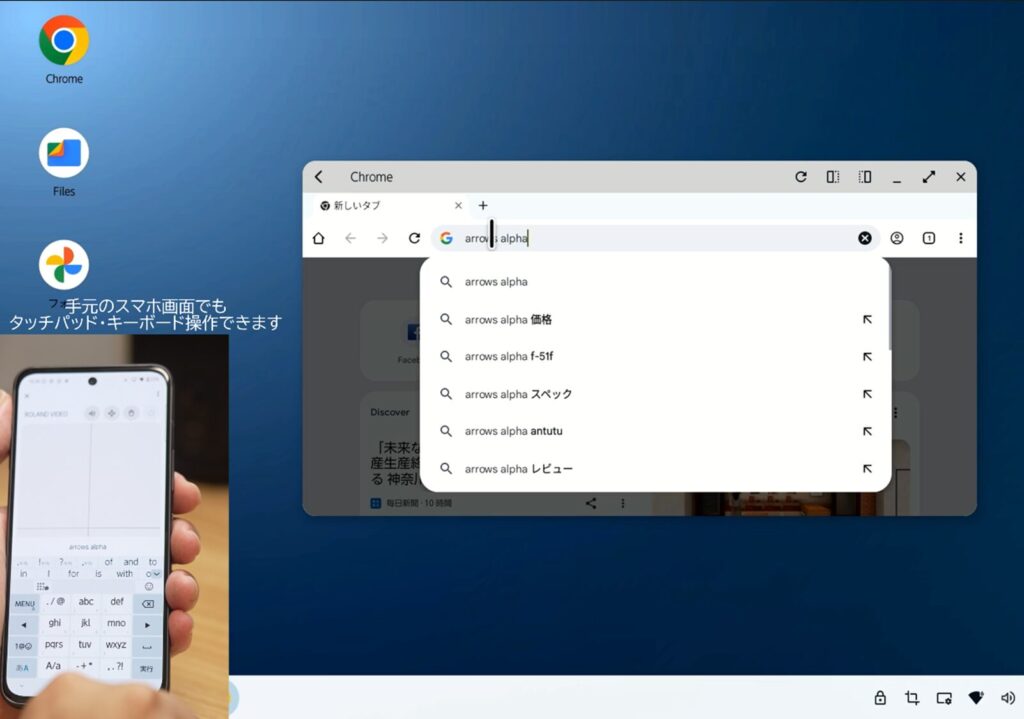Fill address bar with 'arrows alpha f-51f' arrow

pos(867,357)
